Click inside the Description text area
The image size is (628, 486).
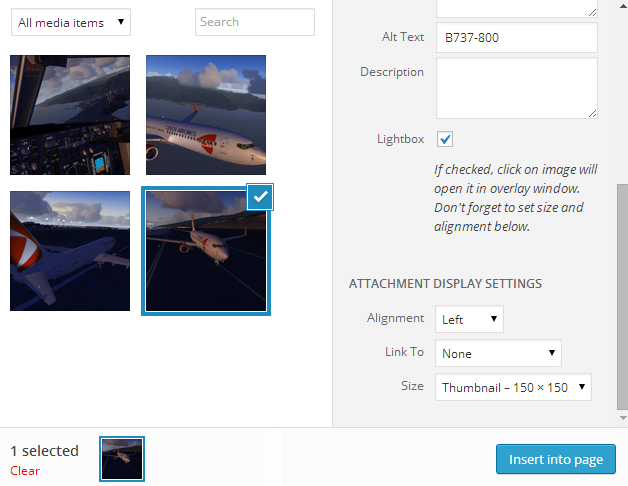tap(517, 88)
